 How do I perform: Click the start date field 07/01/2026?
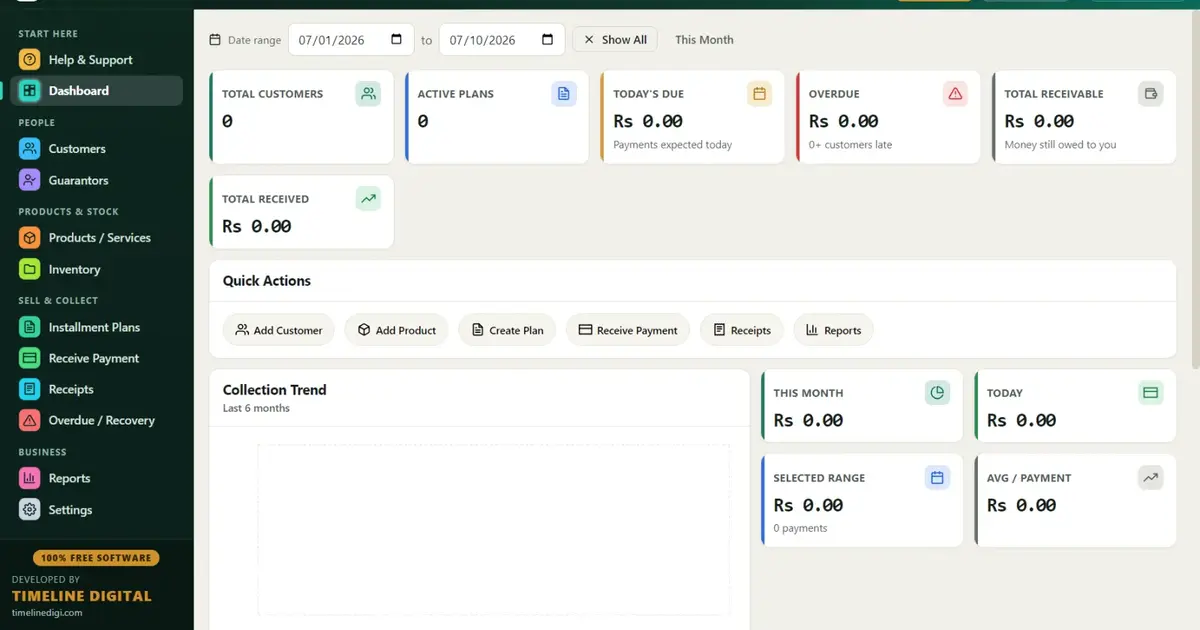pos(351,40)
